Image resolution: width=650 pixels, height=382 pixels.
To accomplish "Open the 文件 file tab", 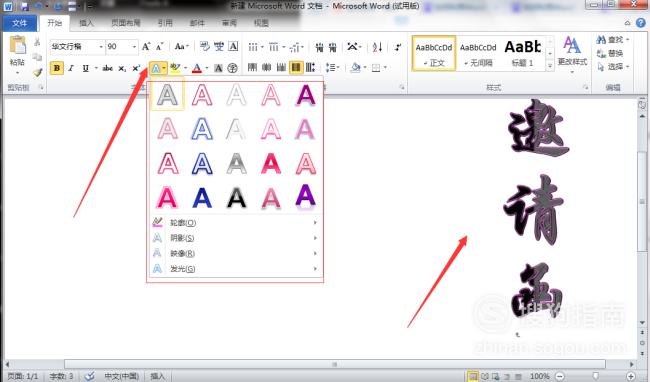I will [x=20, y=23].
